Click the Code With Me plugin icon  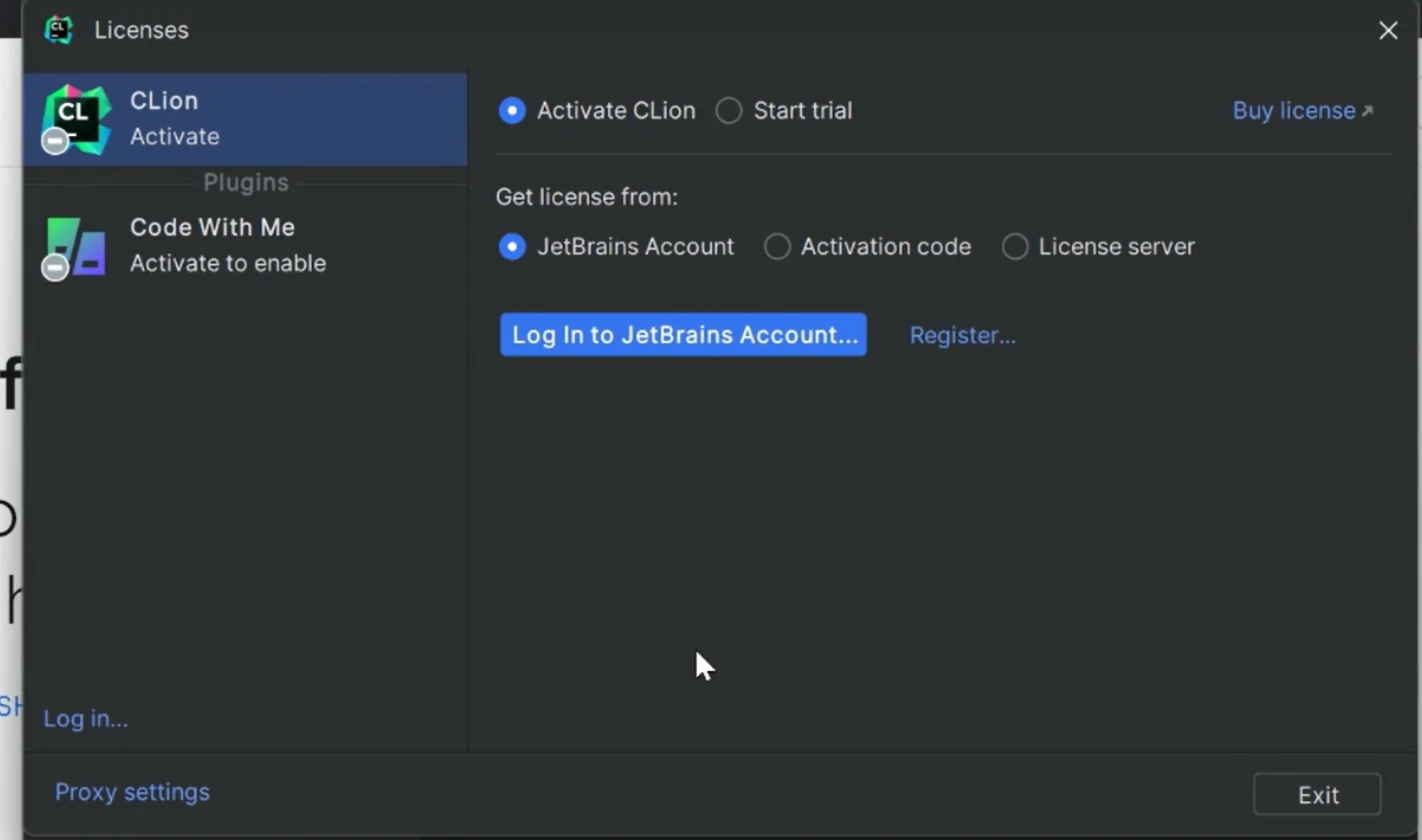click(x=75, y=247)
